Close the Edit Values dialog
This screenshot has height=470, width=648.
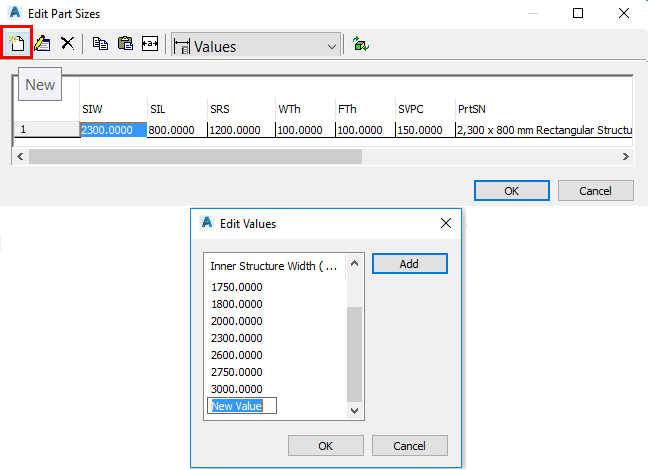[x=446, y=223]
